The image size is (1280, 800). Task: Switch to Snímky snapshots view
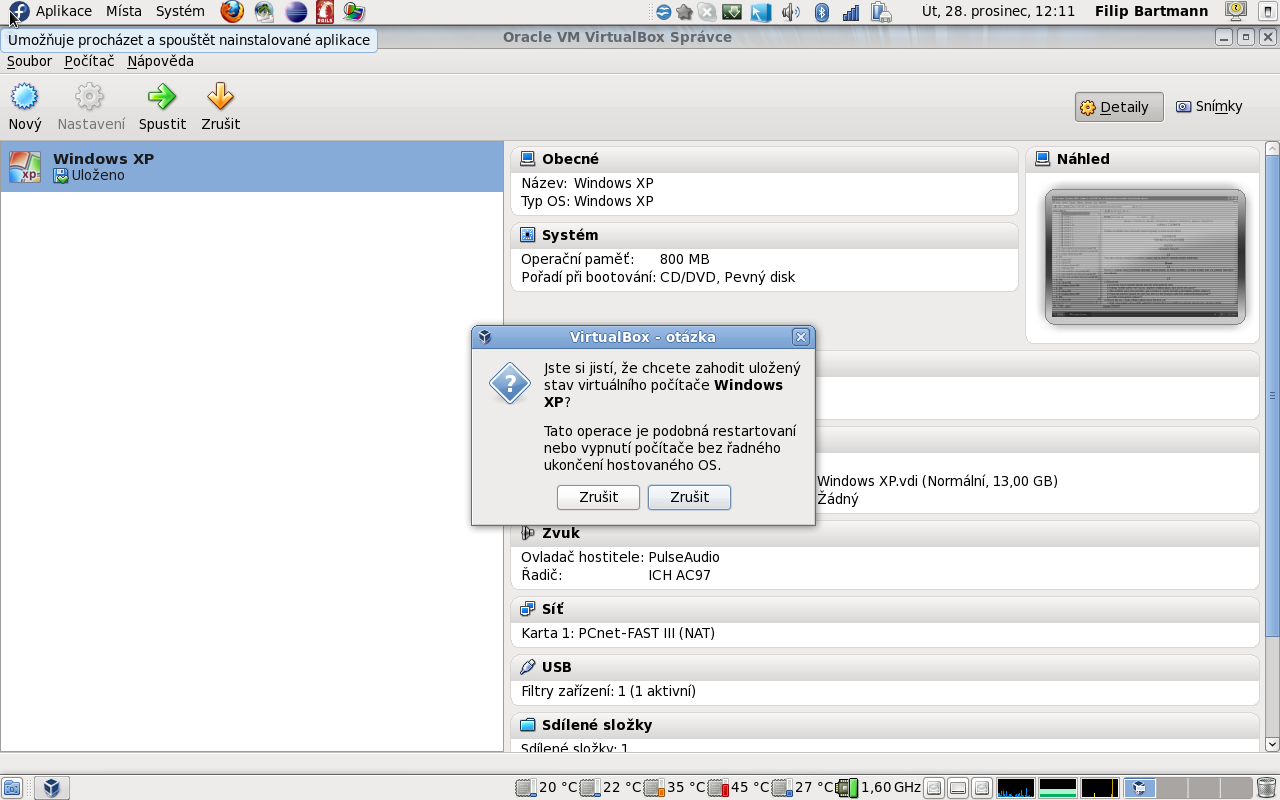tap(1209, 106)
